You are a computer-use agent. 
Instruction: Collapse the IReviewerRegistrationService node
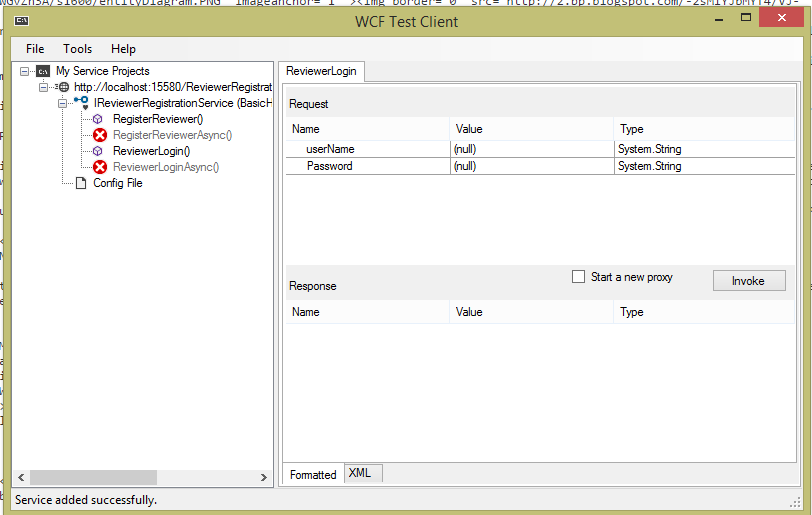pyautogui.click(x=63, y=103)
